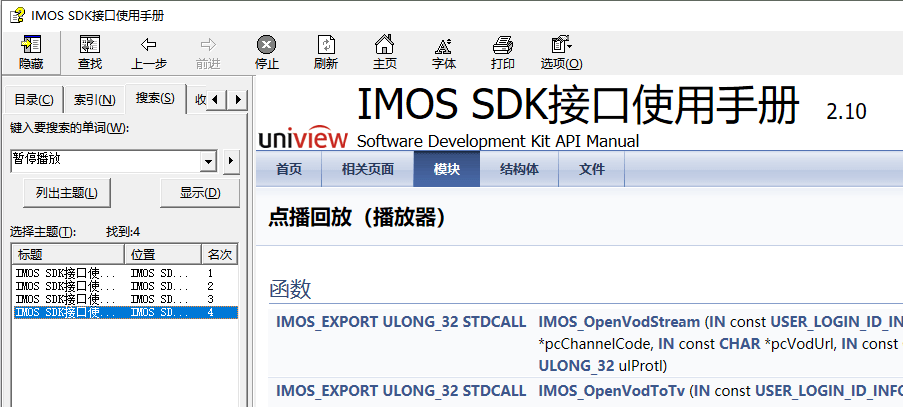The height and width of the screenshot is (407, 903).
Task: Open the IMOS_OpenVodToTv function link
Action: (x=612, y=391)
